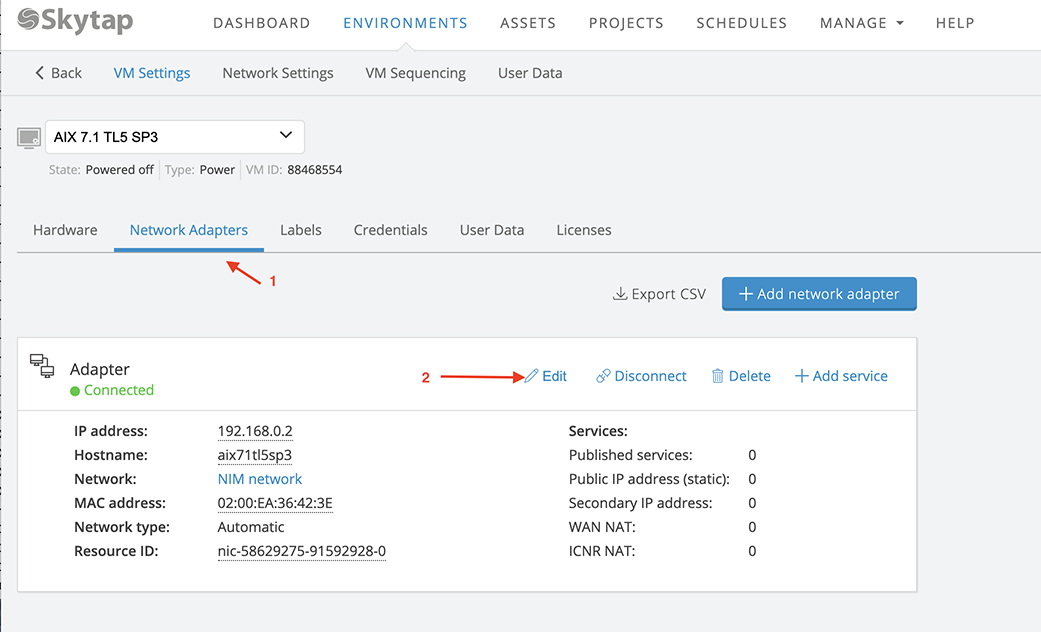Click the Skytap logo
The height and width of the screenshot is (632, 1041).
pyautogui.click(x=75, y=21)
